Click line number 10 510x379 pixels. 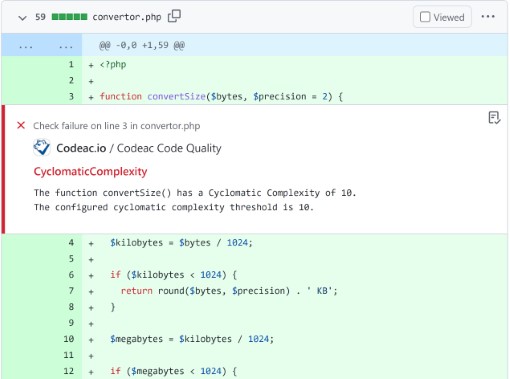point(69,339)
